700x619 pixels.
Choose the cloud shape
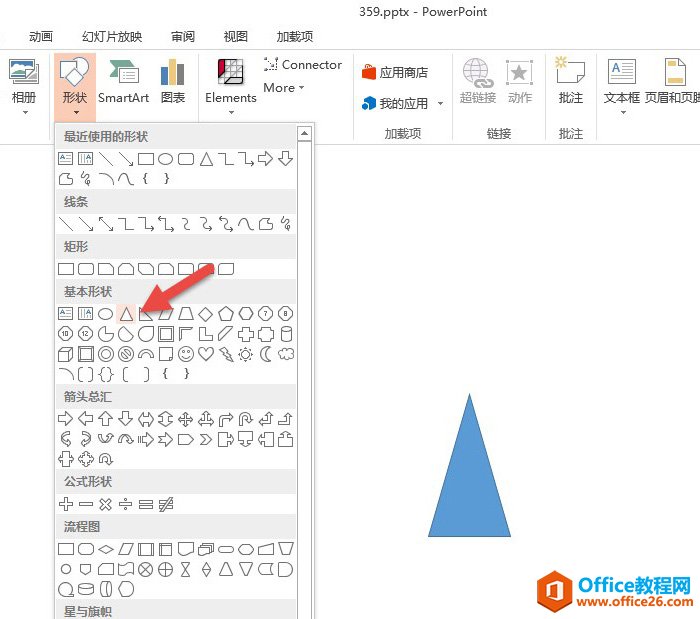(286, 354)
